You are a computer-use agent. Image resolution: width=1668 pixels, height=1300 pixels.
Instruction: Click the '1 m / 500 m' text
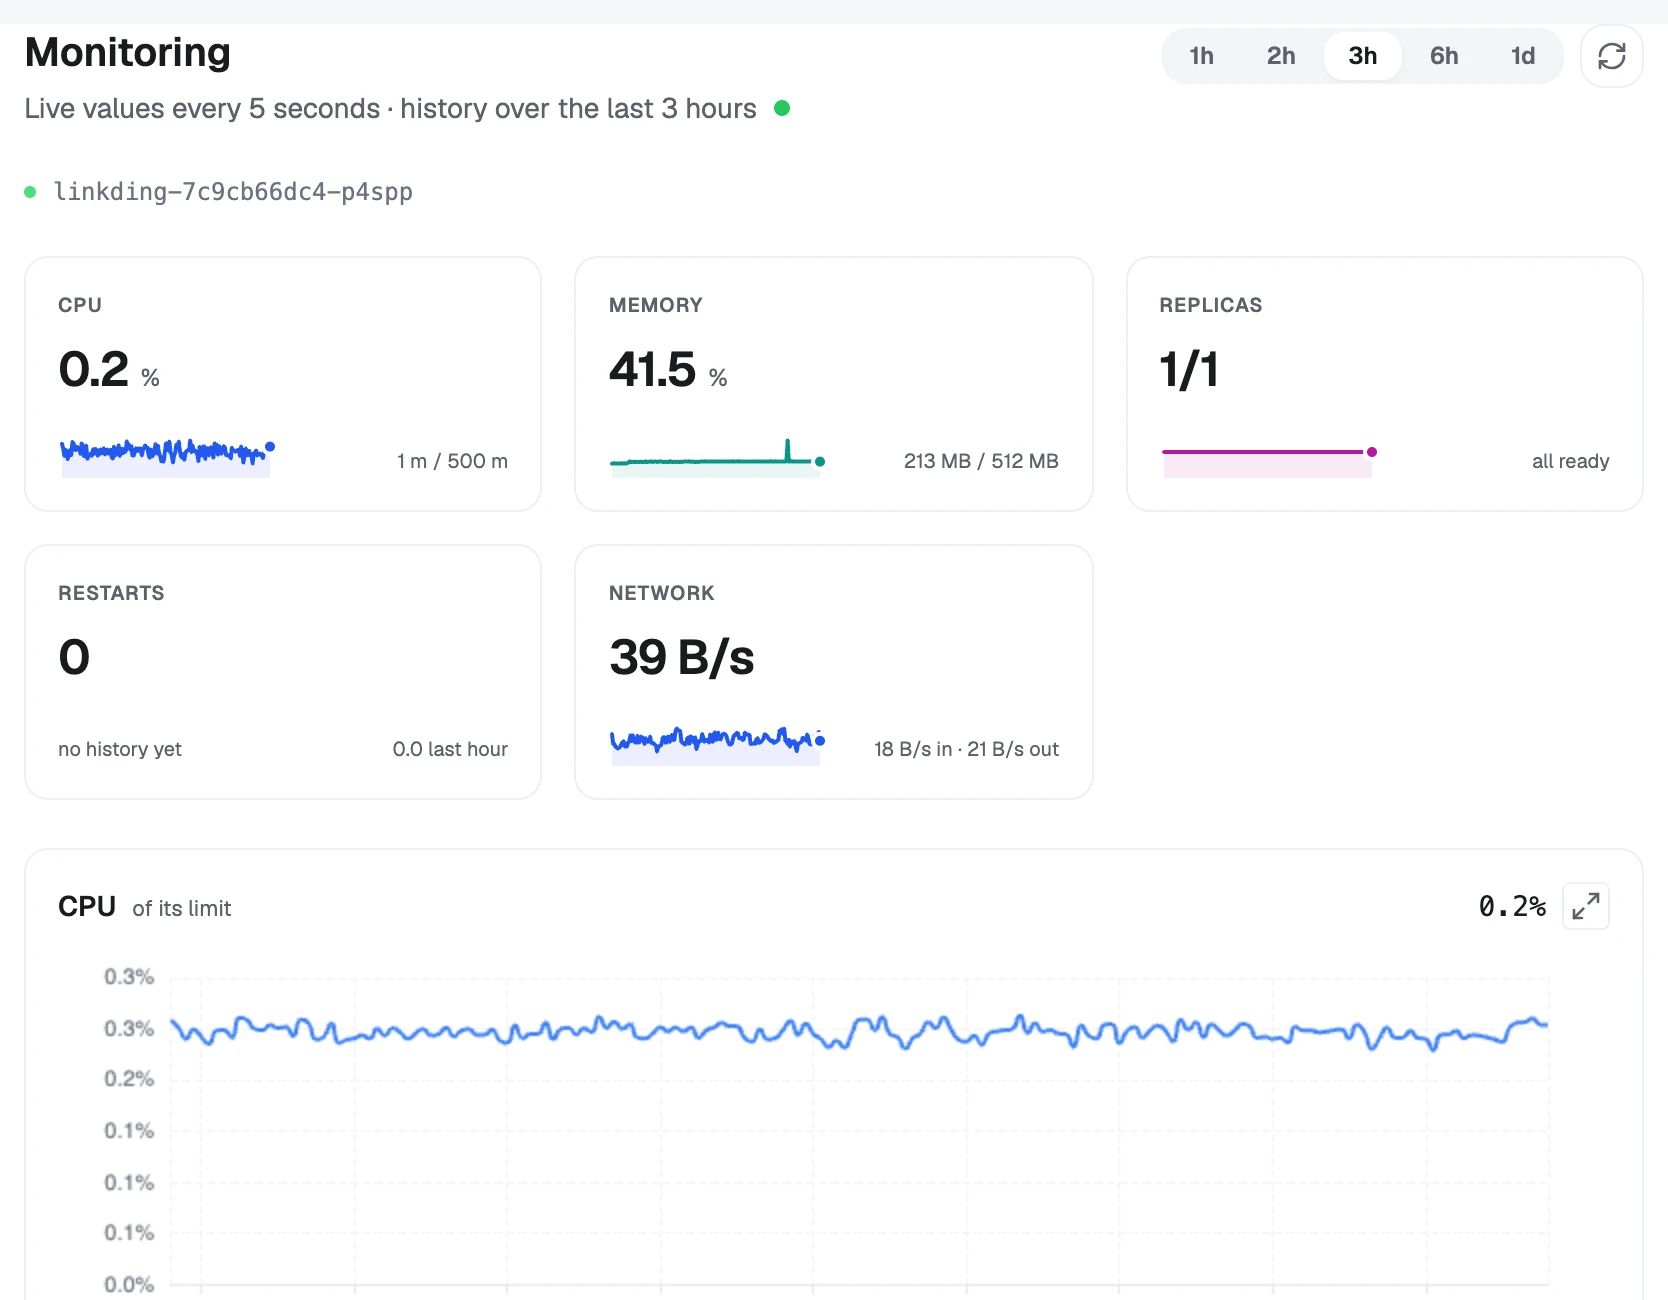click(452, 461)
